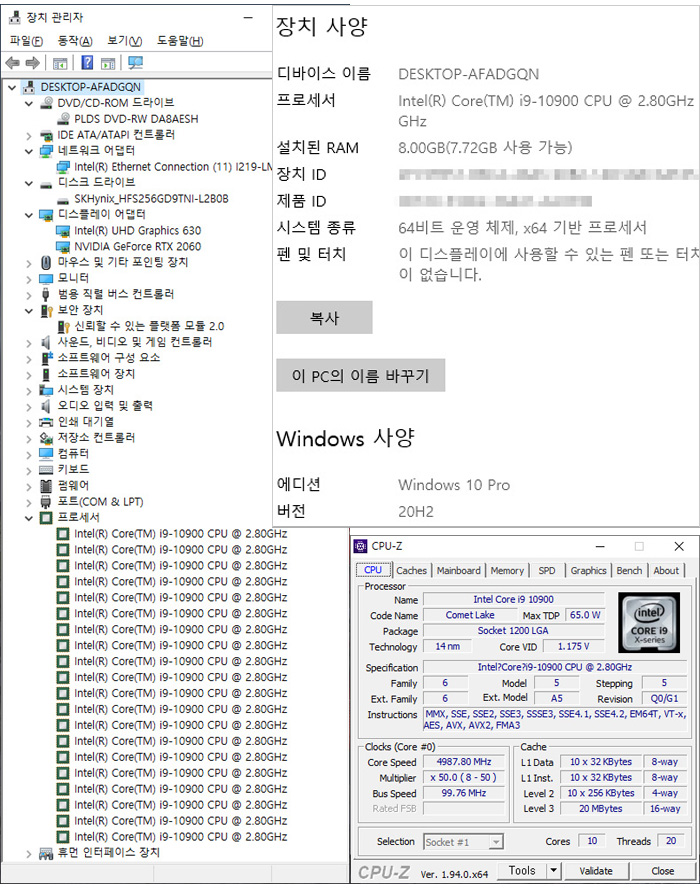
Task: Click the storage controller category icon
Action: coord(46,438)
